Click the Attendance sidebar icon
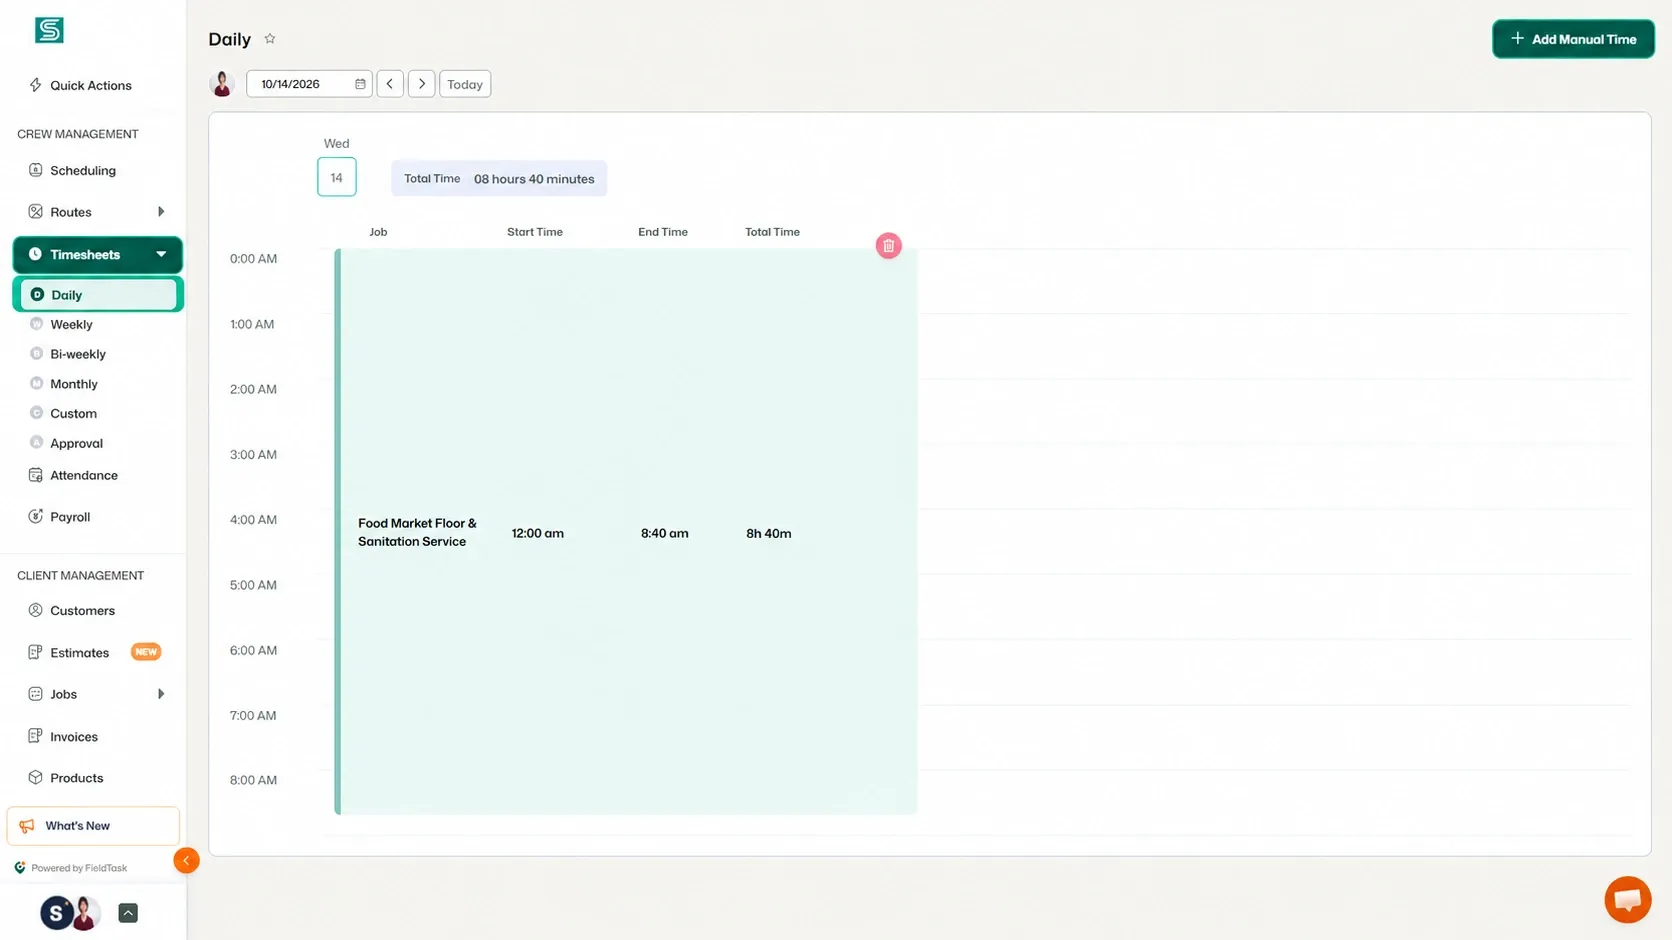 point(36,475)
